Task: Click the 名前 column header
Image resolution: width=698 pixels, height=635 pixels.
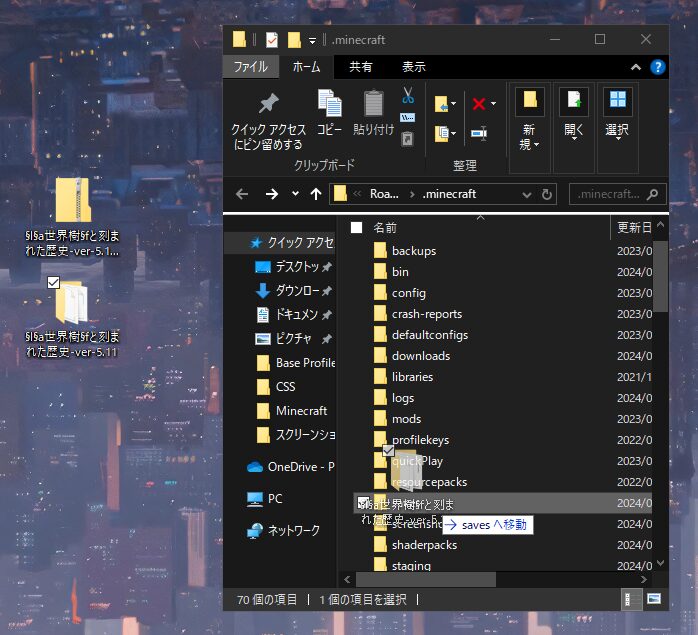Action: tap(385, 228)
